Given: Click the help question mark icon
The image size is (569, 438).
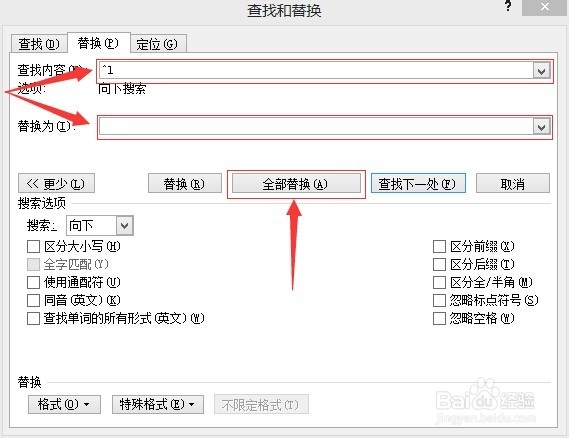Looking at the screenshot, I should point(508,5).
